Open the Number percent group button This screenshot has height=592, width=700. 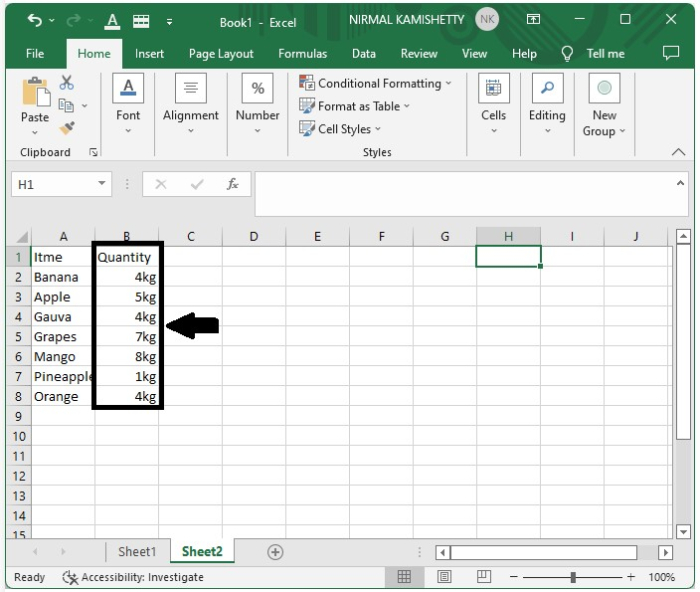(257, 105)
